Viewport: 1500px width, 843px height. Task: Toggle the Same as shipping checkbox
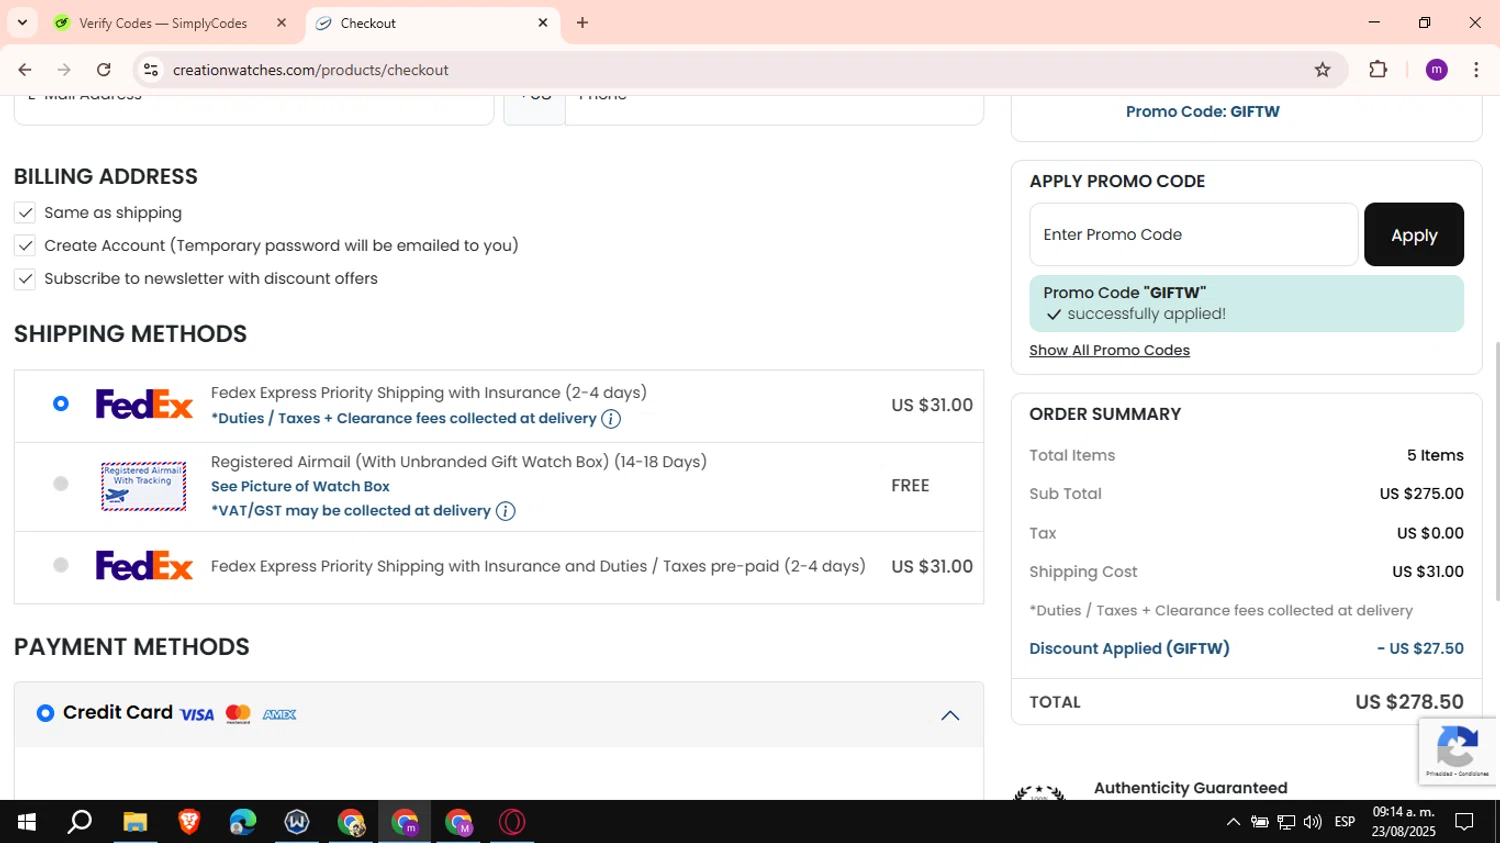pos(25,213)
